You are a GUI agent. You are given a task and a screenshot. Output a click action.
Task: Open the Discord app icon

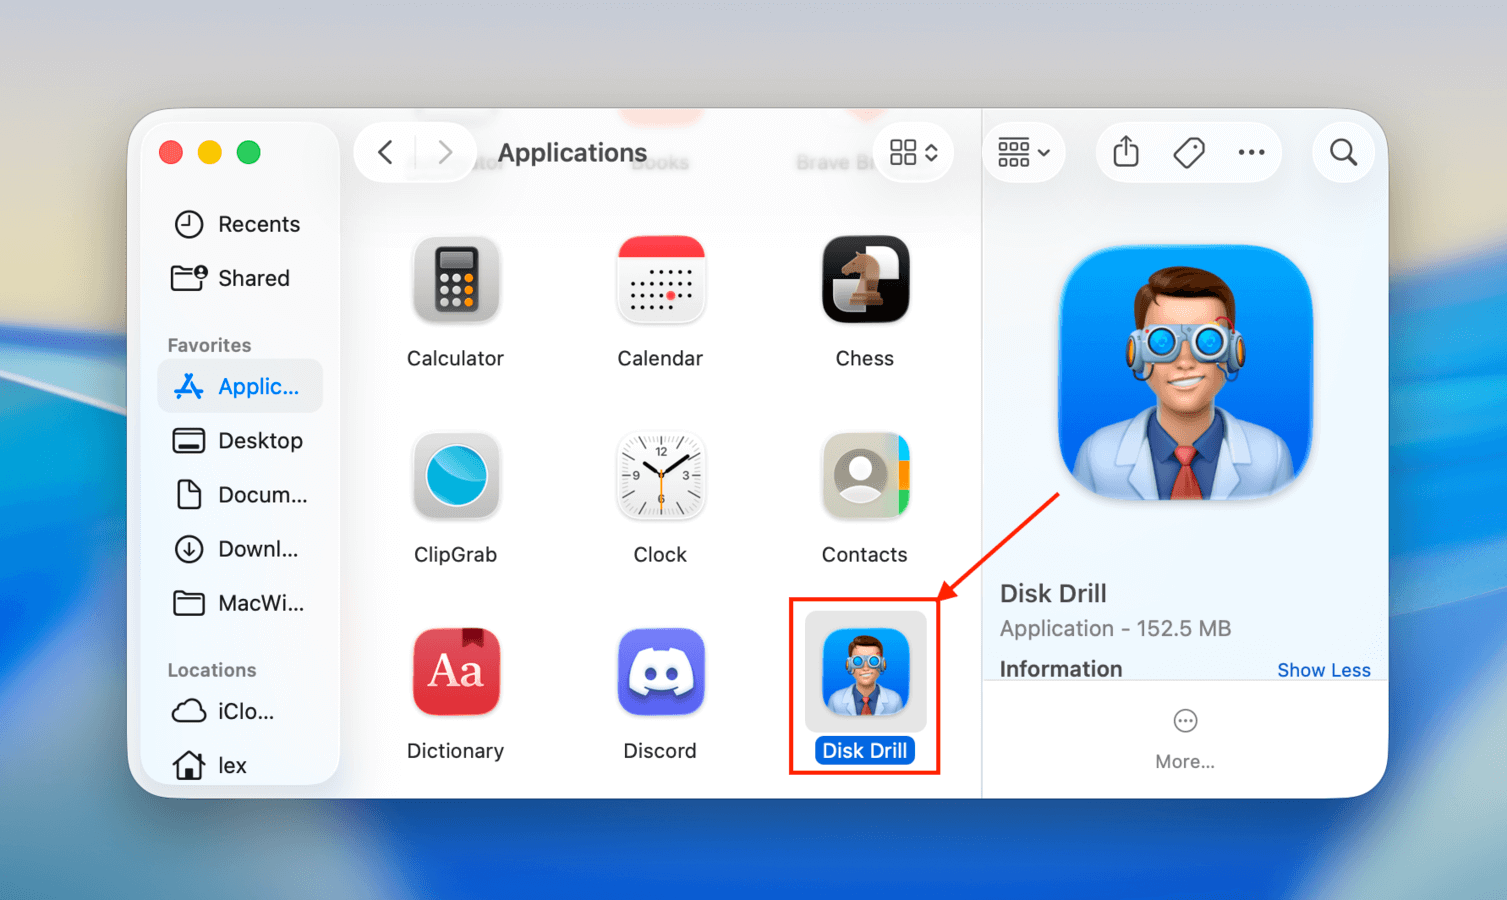[660, 672]
